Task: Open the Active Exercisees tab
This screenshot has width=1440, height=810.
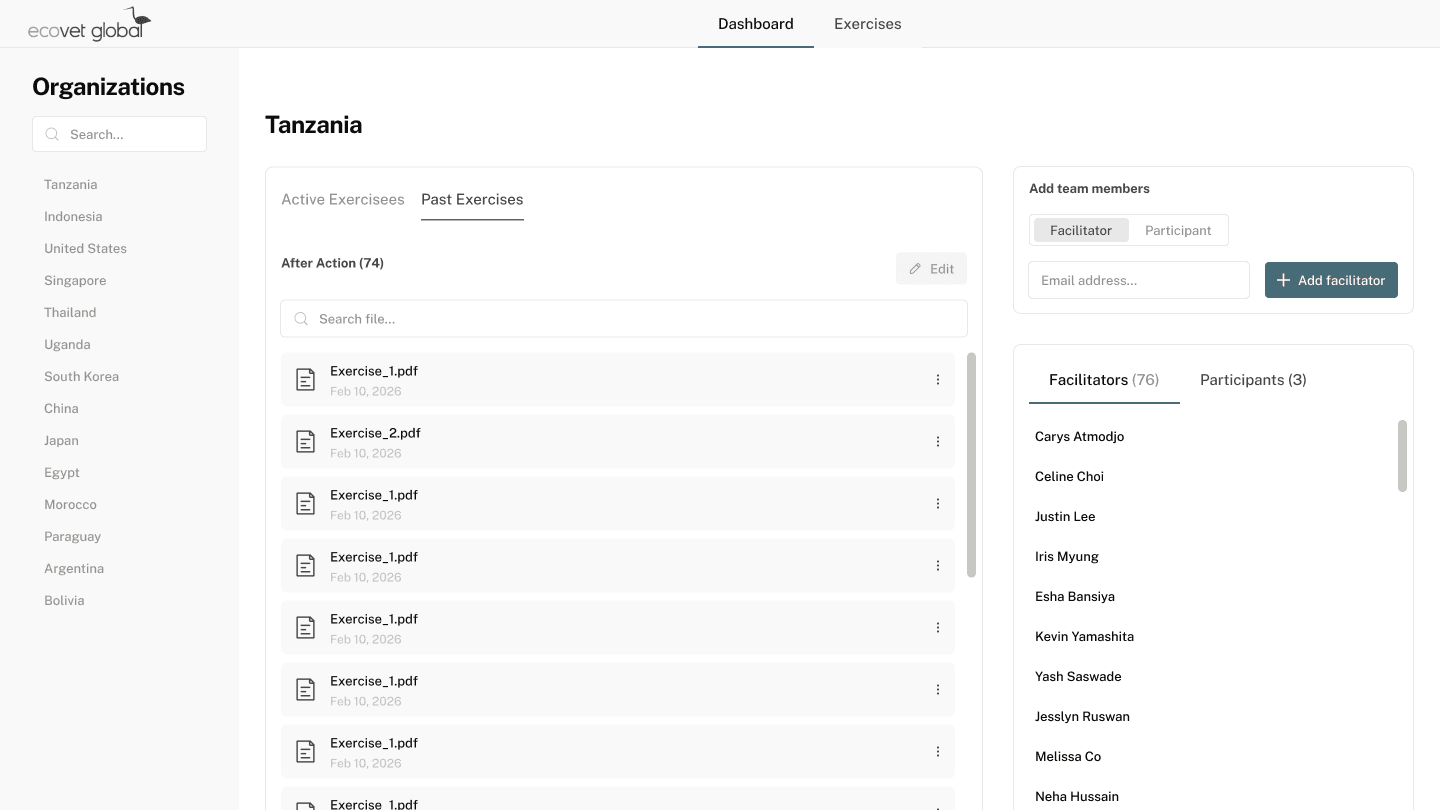Action: click(343, 199)
